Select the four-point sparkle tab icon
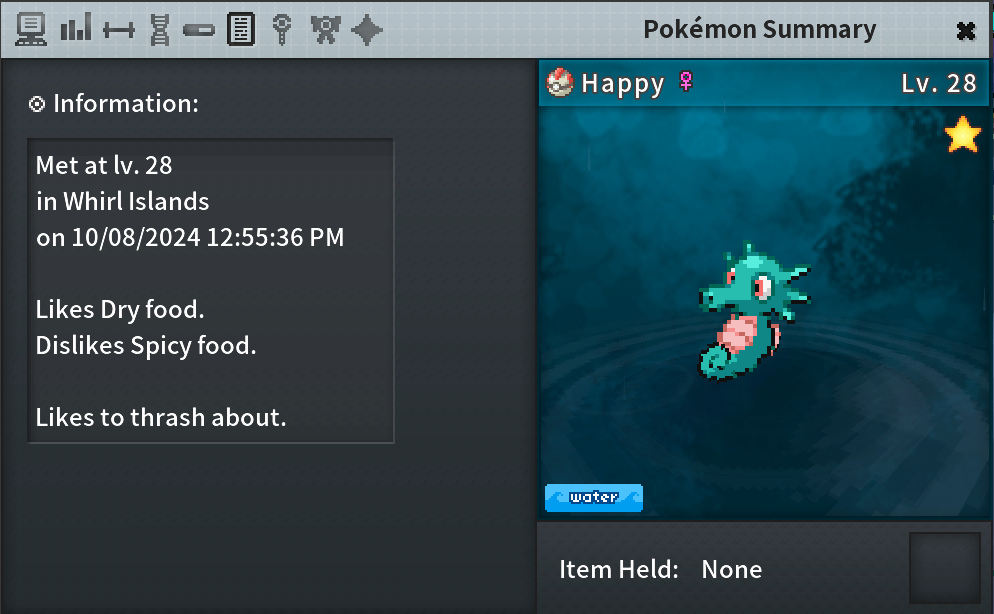The height and width of the screenshot is (614, 994). click(x=367, y=30)
